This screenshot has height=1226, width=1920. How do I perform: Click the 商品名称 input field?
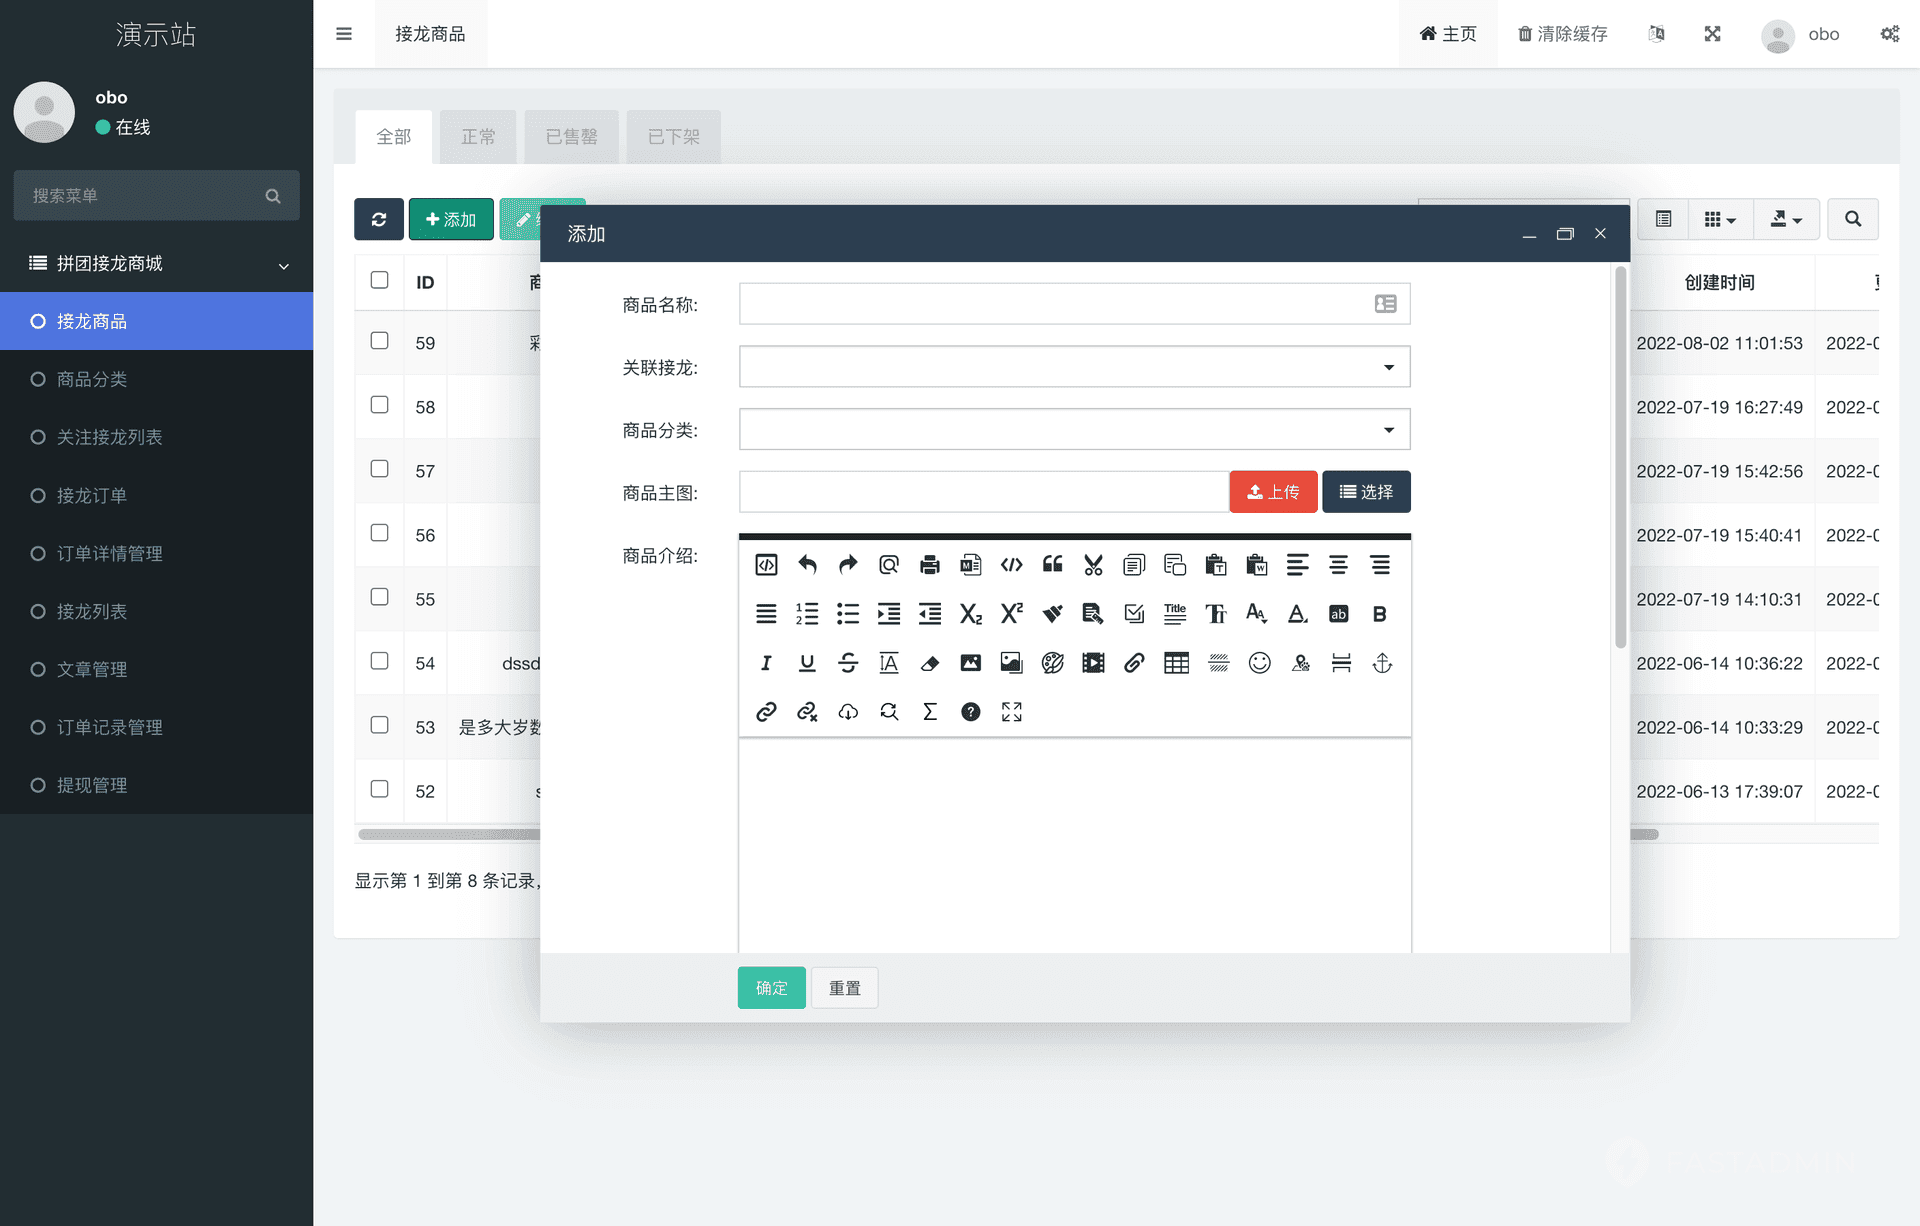1055,304
